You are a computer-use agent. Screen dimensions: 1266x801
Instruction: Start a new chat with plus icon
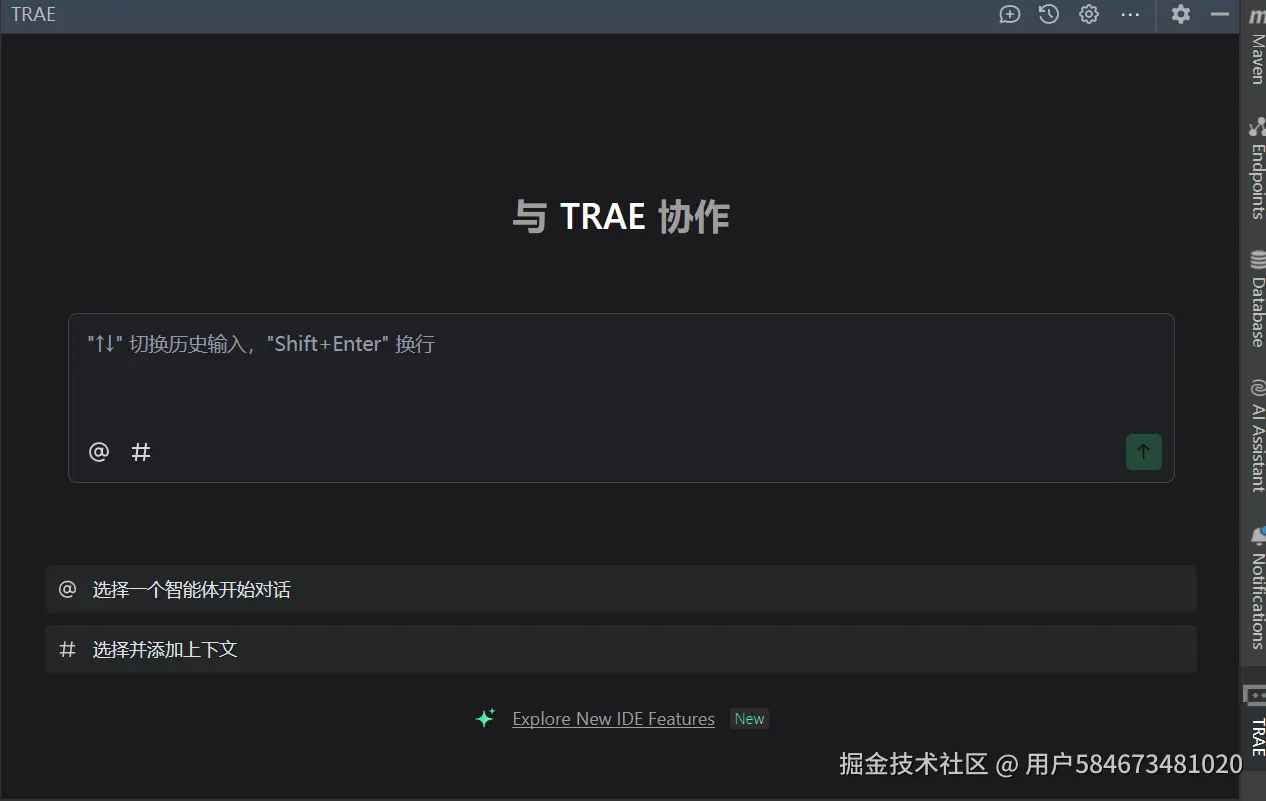(1010, 14)
